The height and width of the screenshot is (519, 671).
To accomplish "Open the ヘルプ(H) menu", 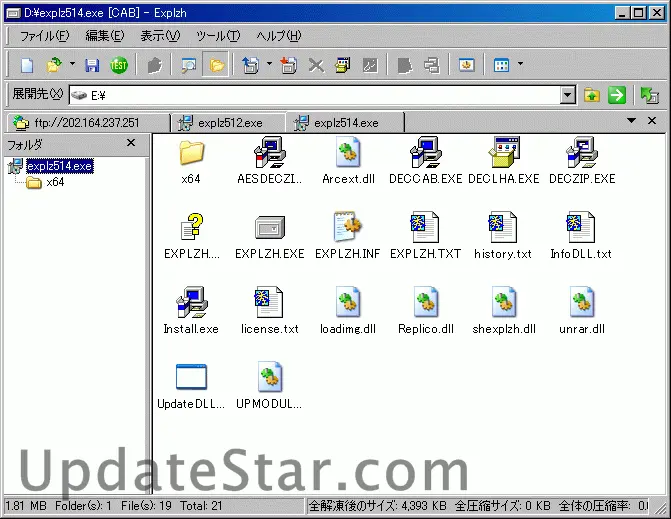I will click(x=279, y=36).
